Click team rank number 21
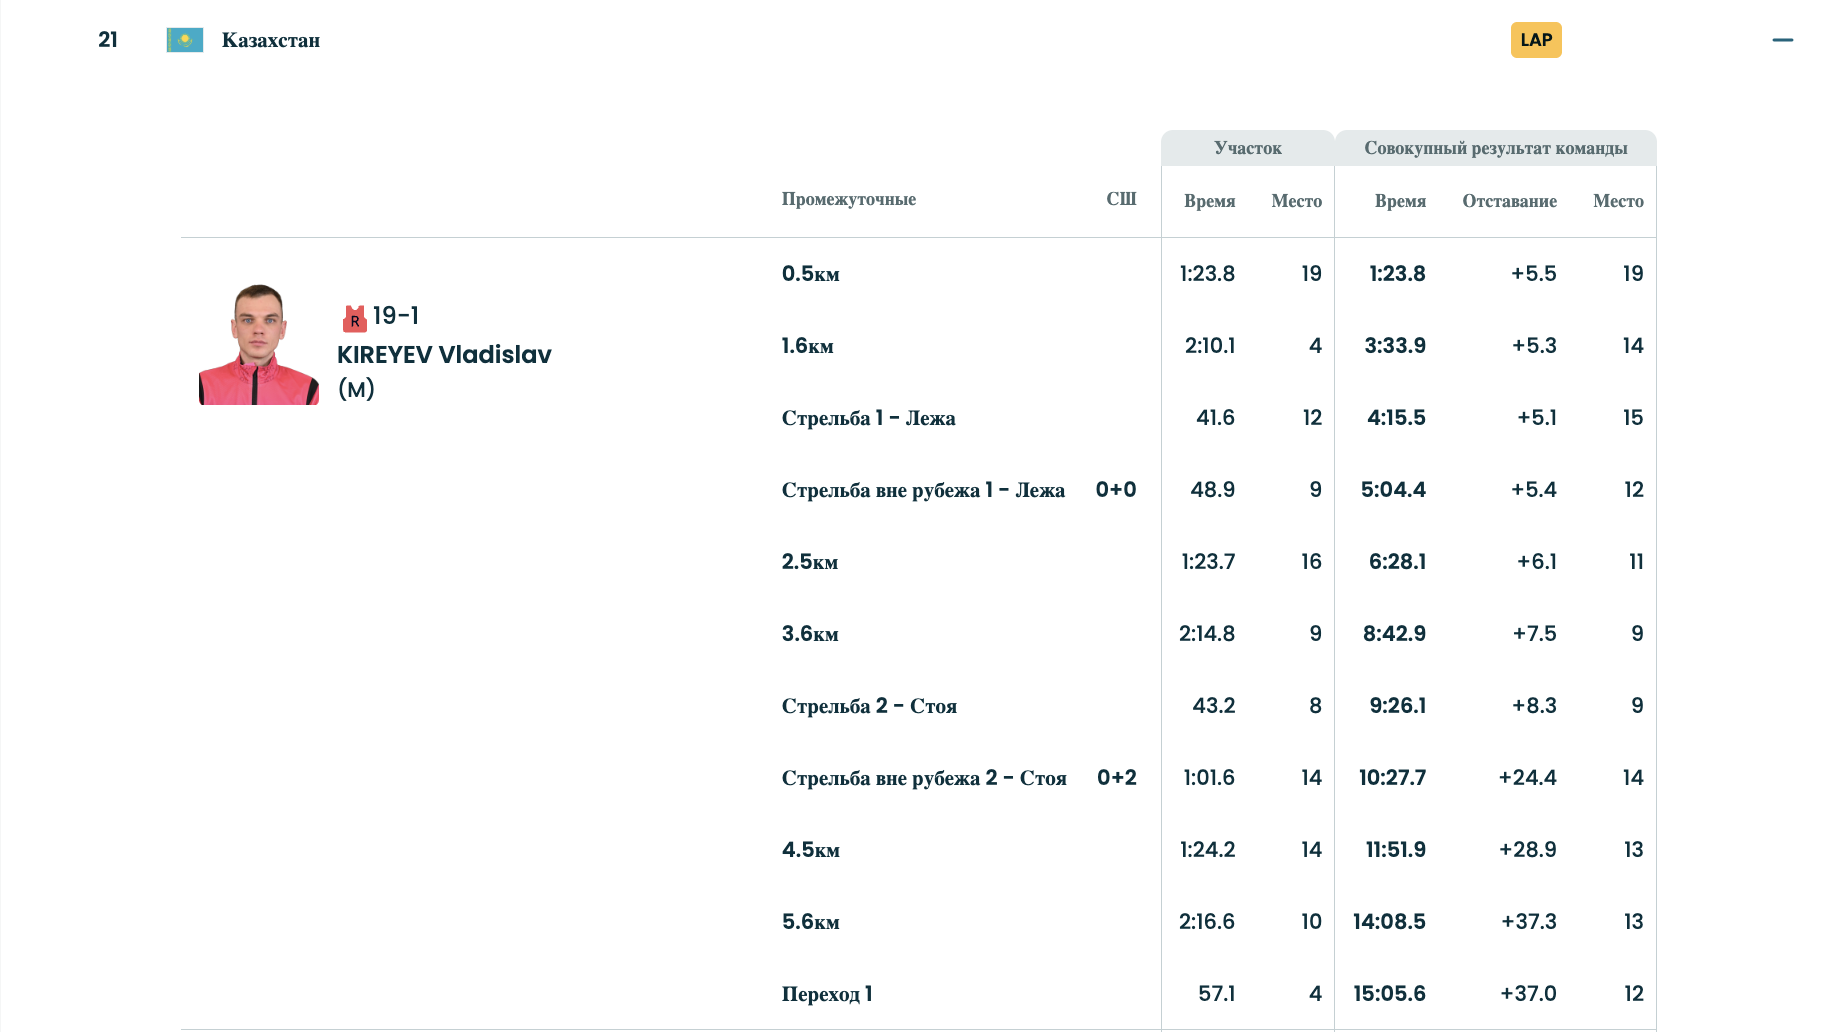 pos(108,40)
